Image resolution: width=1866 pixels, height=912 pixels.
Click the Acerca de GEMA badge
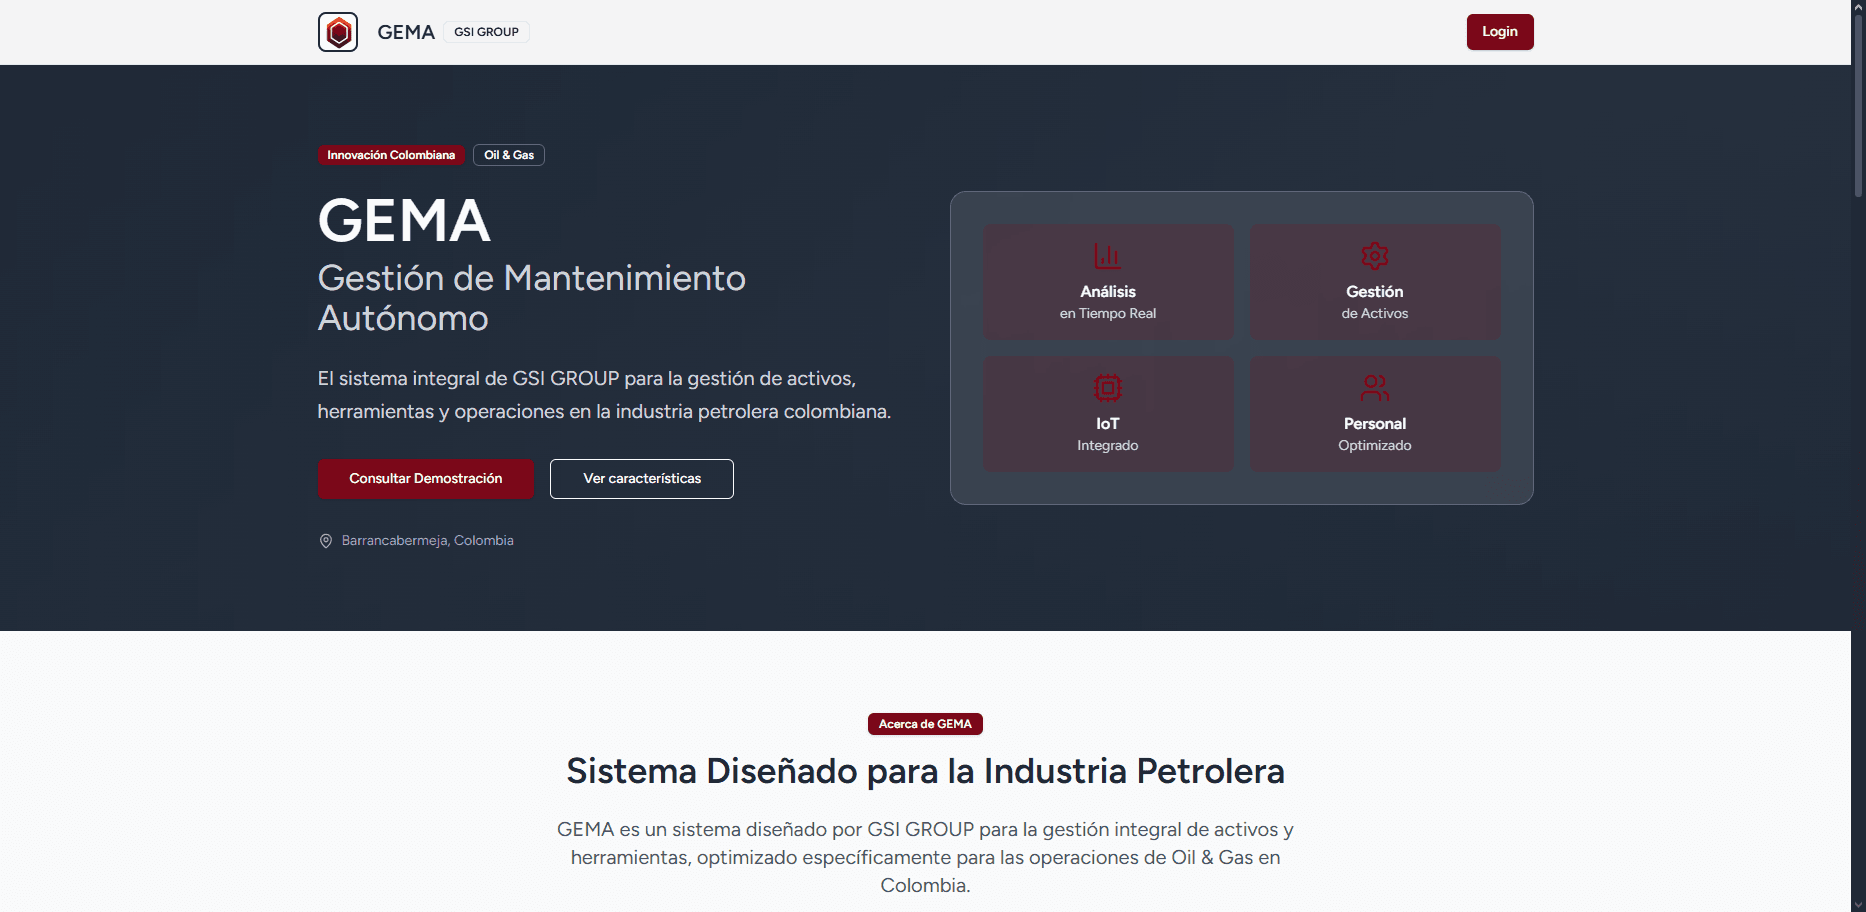pos(924,723)
